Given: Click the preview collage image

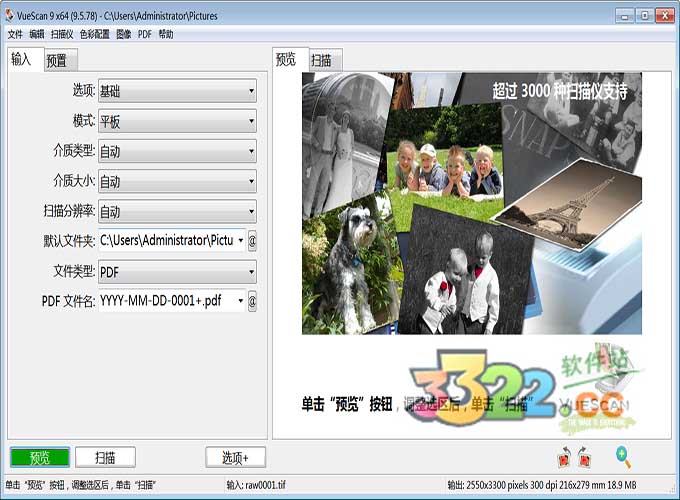Looking at the screenshot, I should [x=472, y=203].
